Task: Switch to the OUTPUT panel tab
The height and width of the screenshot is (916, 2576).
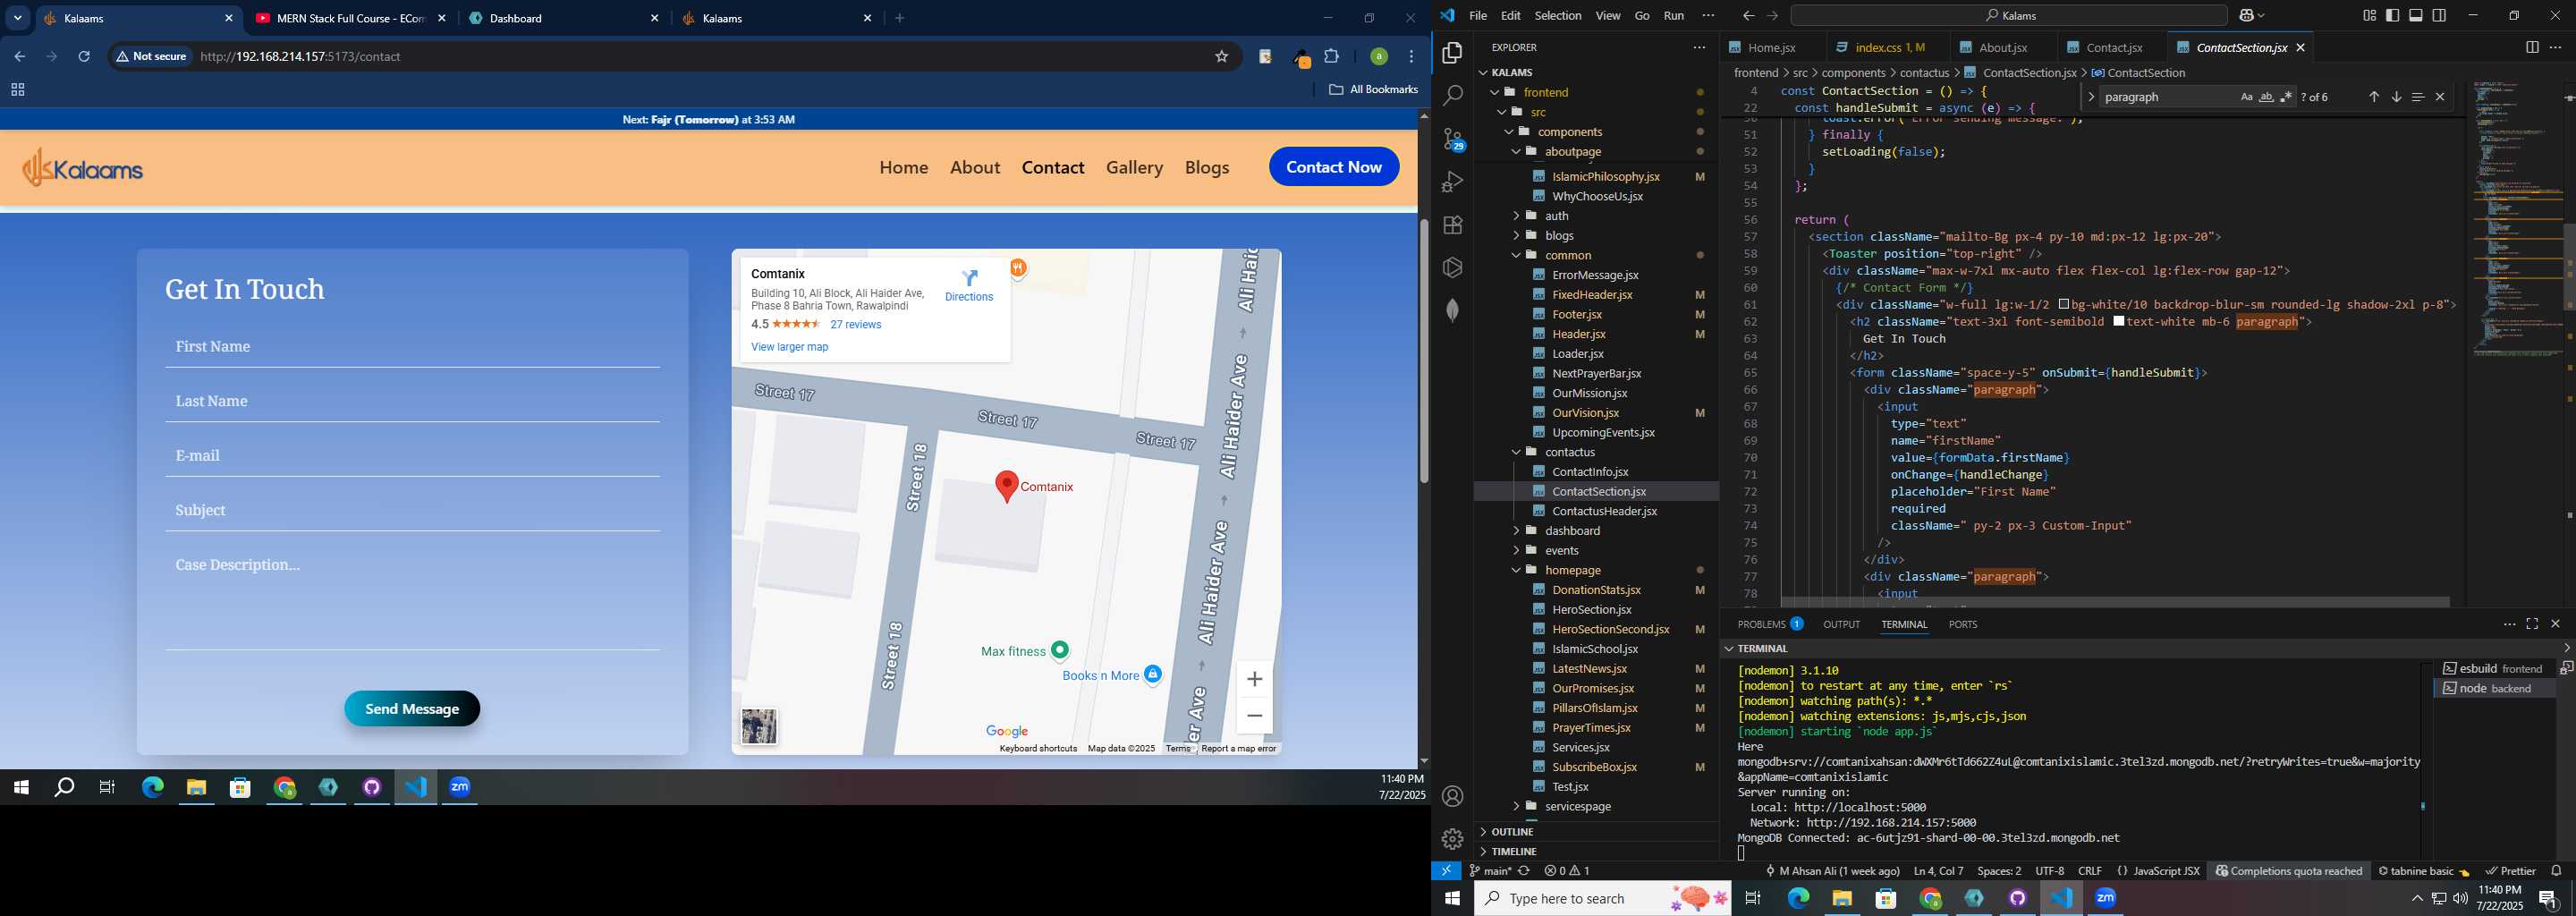Action: click(1841, 624)
